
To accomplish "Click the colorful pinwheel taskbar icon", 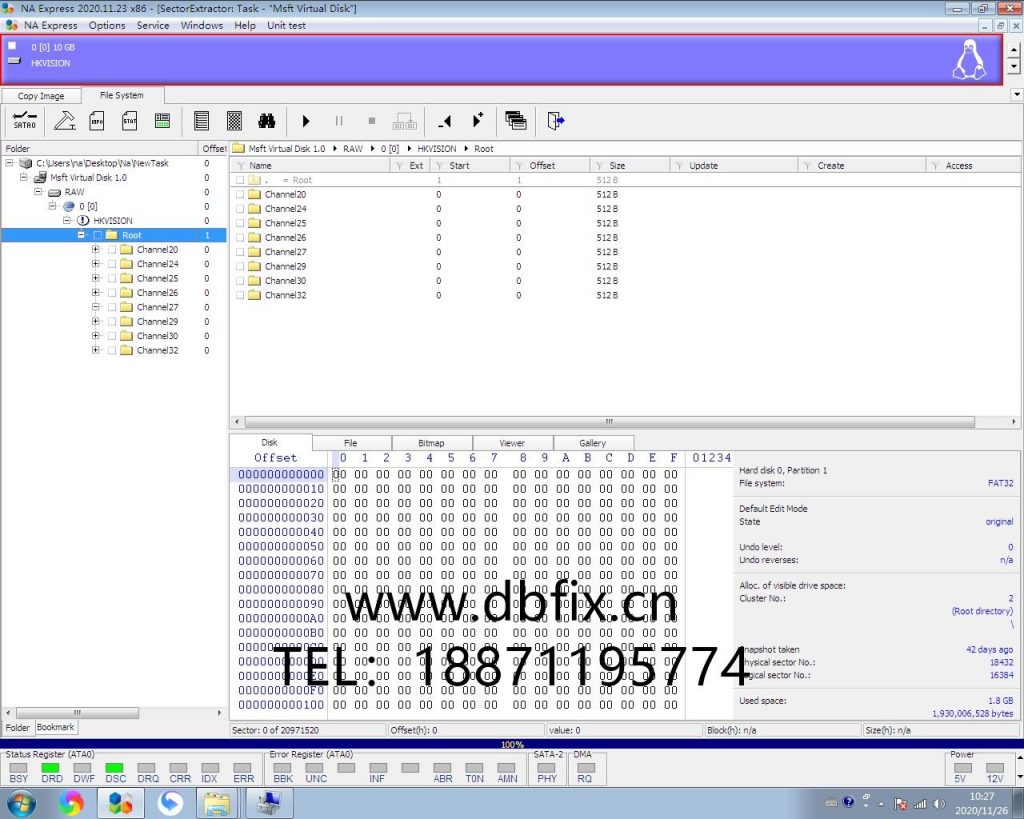I will [x=71, y=803].
